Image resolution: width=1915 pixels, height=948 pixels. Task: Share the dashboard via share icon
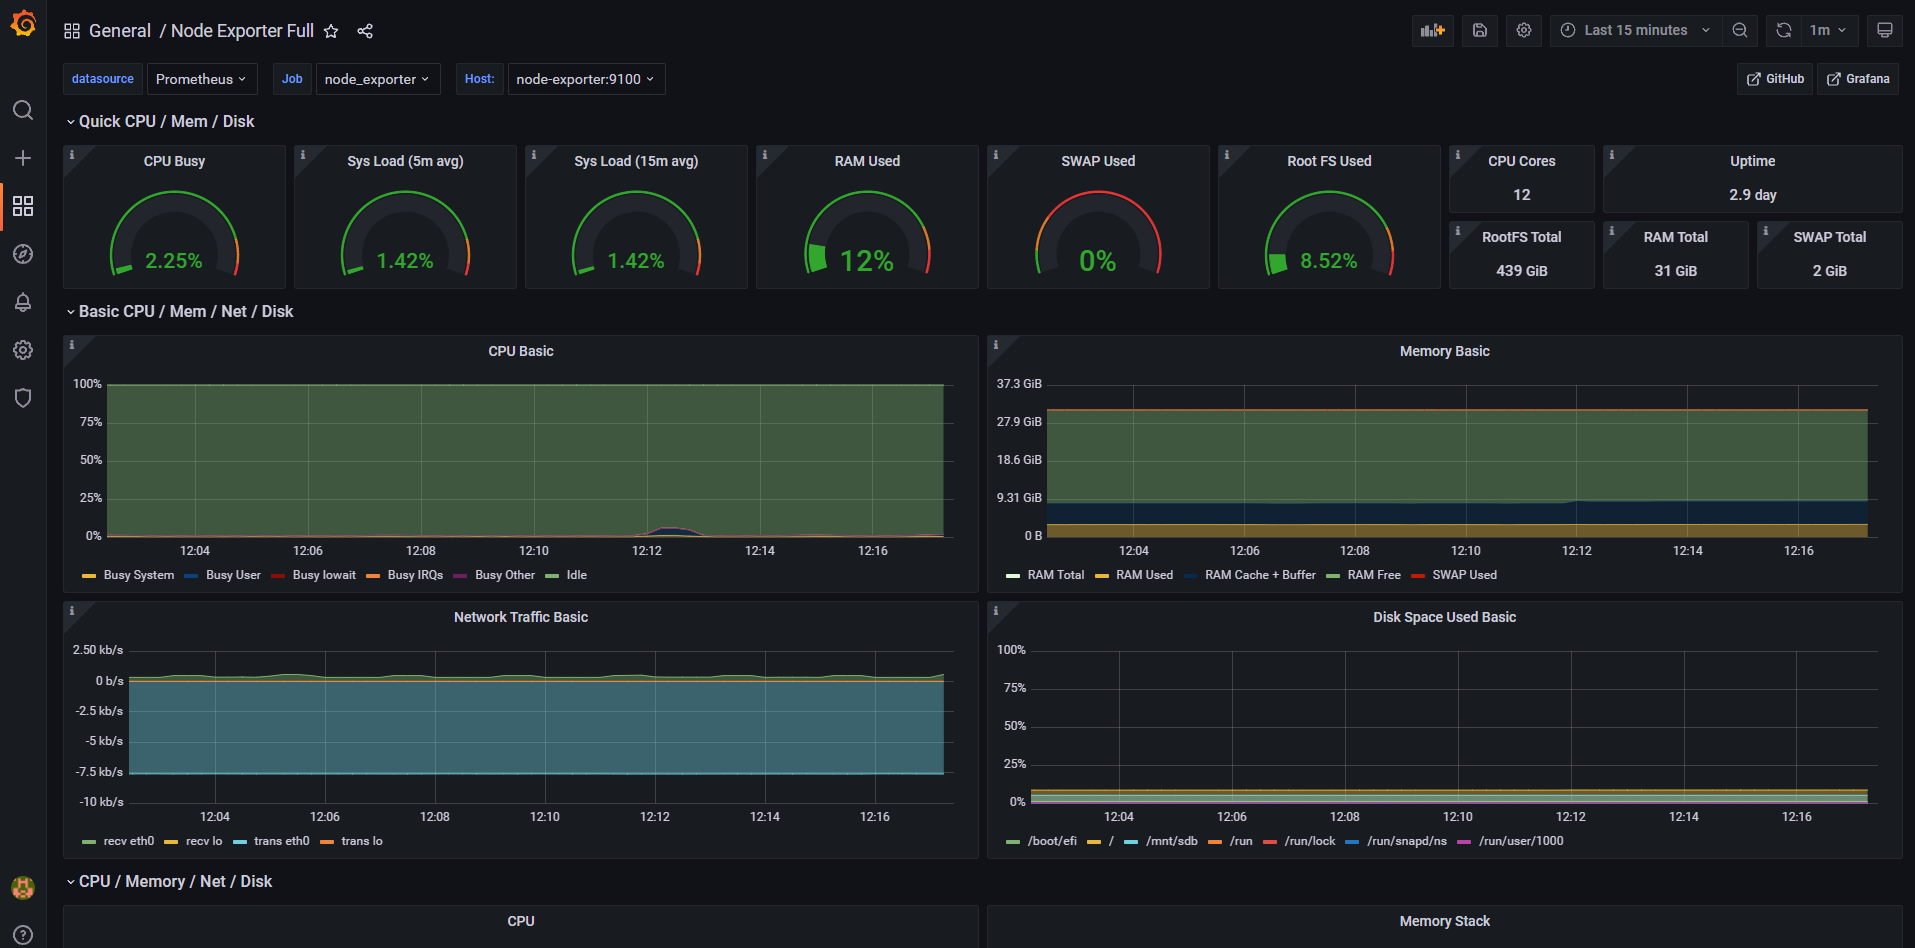(365, 31)
